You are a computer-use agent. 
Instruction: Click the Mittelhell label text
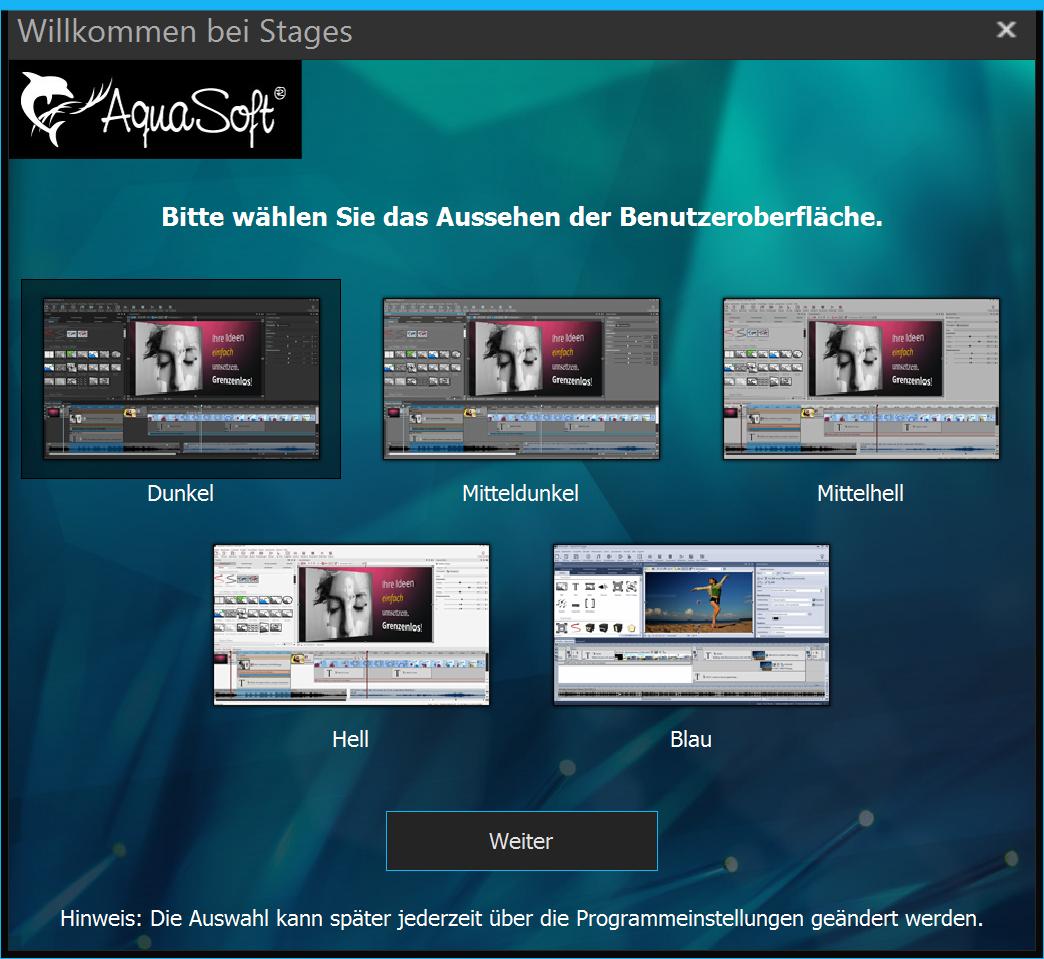860,493
